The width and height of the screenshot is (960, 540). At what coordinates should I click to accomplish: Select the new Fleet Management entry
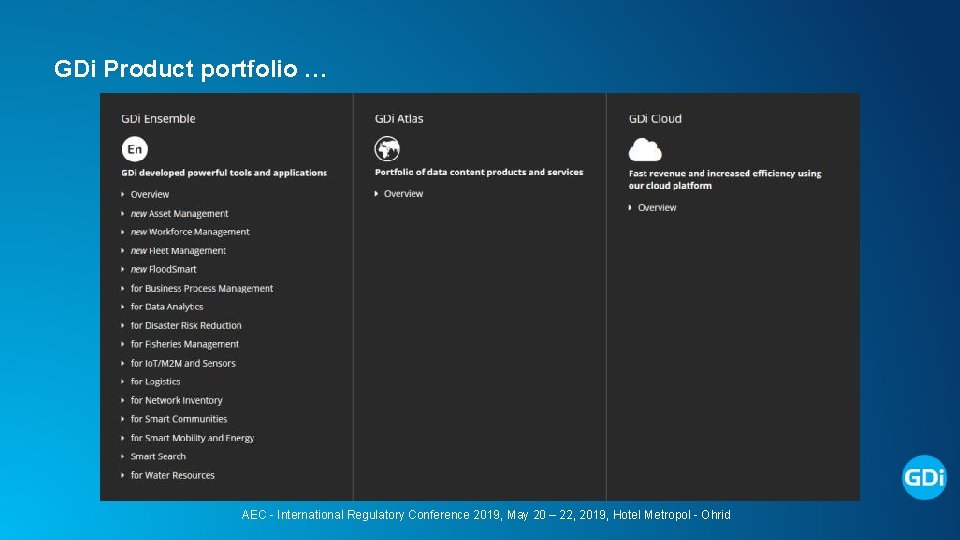click(x=178, y=250)
